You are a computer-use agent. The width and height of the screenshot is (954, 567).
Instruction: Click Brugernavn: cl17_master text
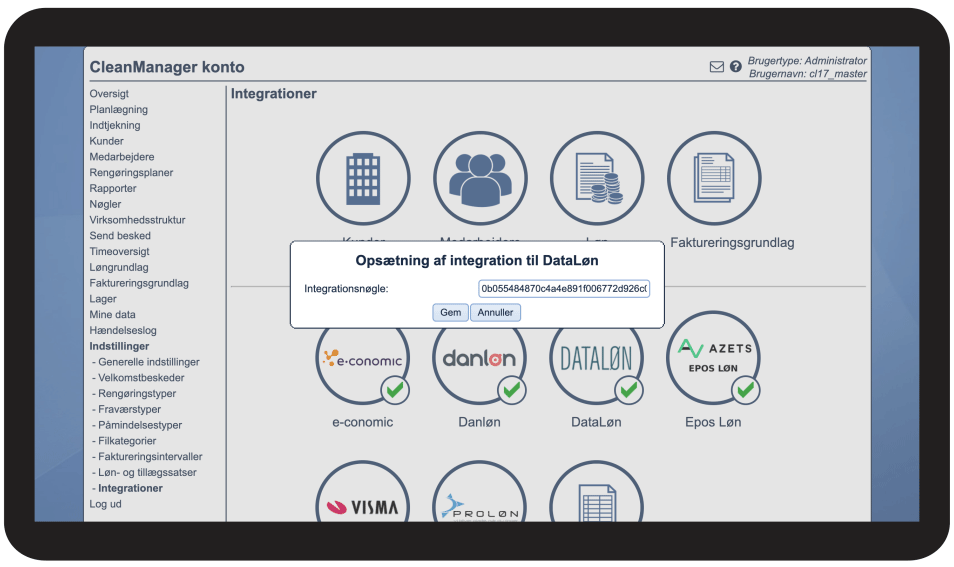807,74
